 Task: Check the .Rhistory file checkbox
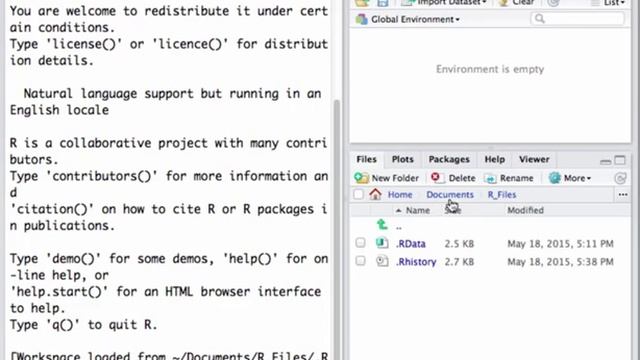360,261
